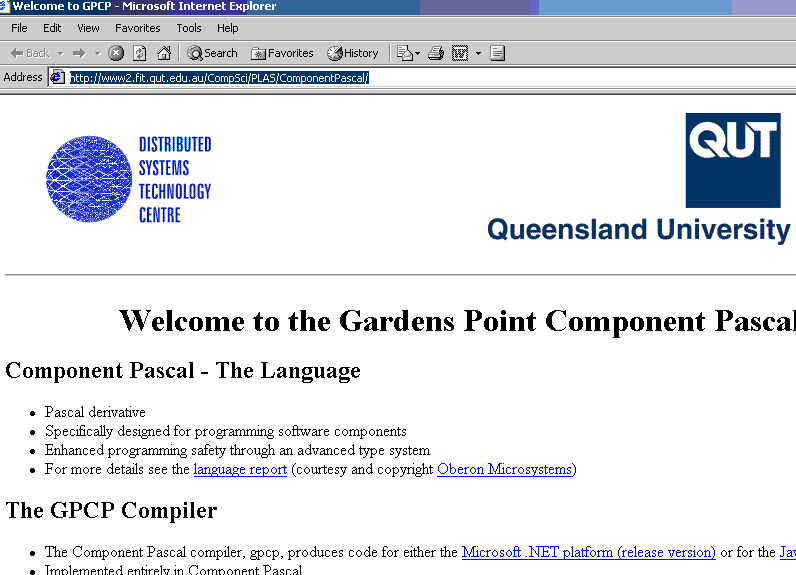Expand the Back button history dropdown arrow

(x=61, y=53)
